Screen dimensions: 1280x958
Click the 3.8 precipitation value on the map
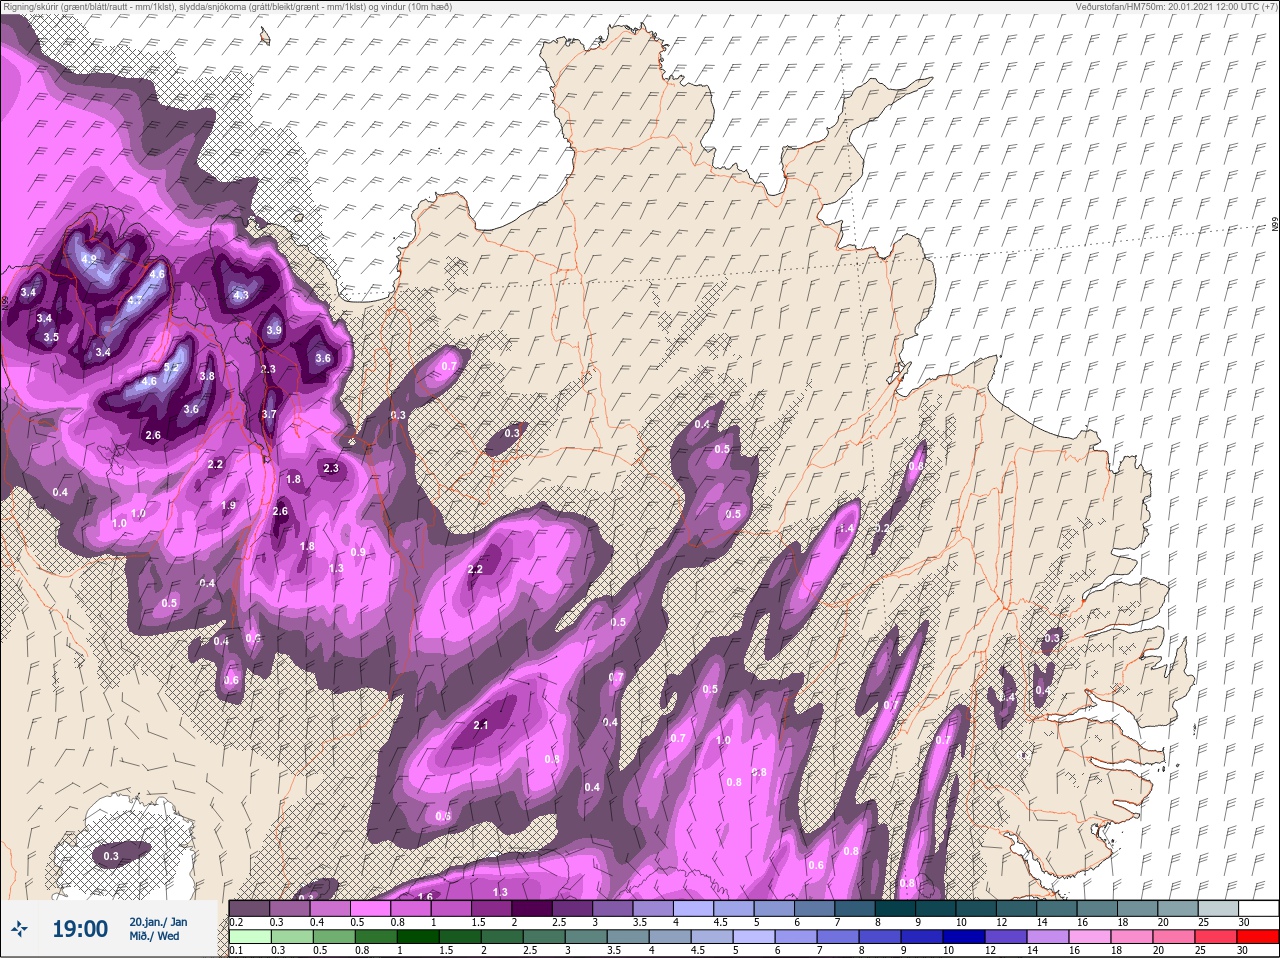point(207,377)
